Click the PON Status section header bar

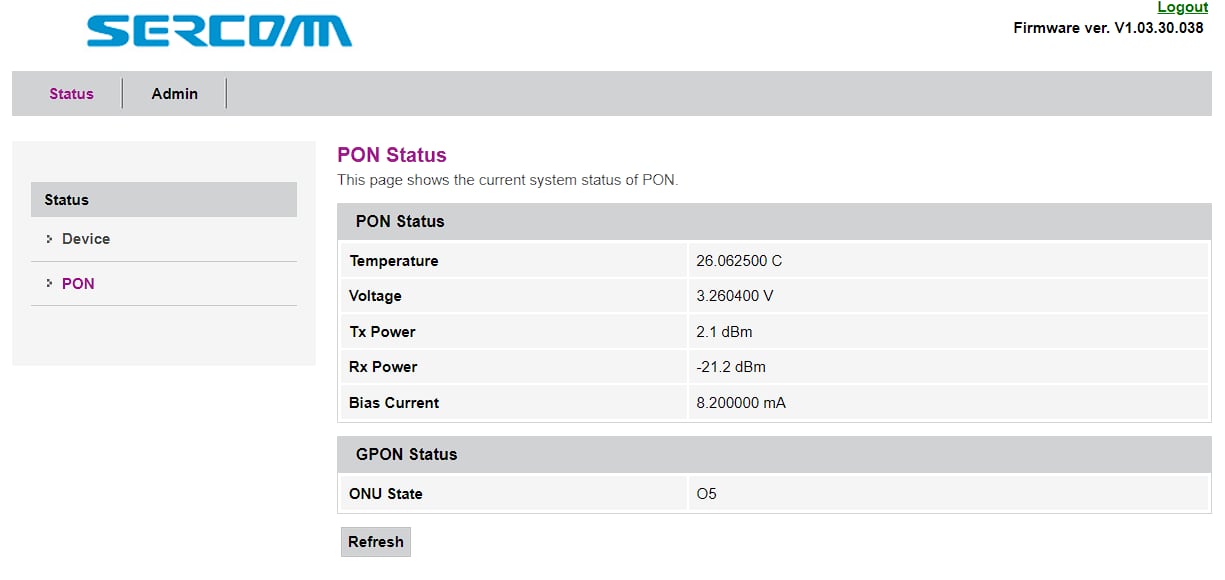click(774, 221)
